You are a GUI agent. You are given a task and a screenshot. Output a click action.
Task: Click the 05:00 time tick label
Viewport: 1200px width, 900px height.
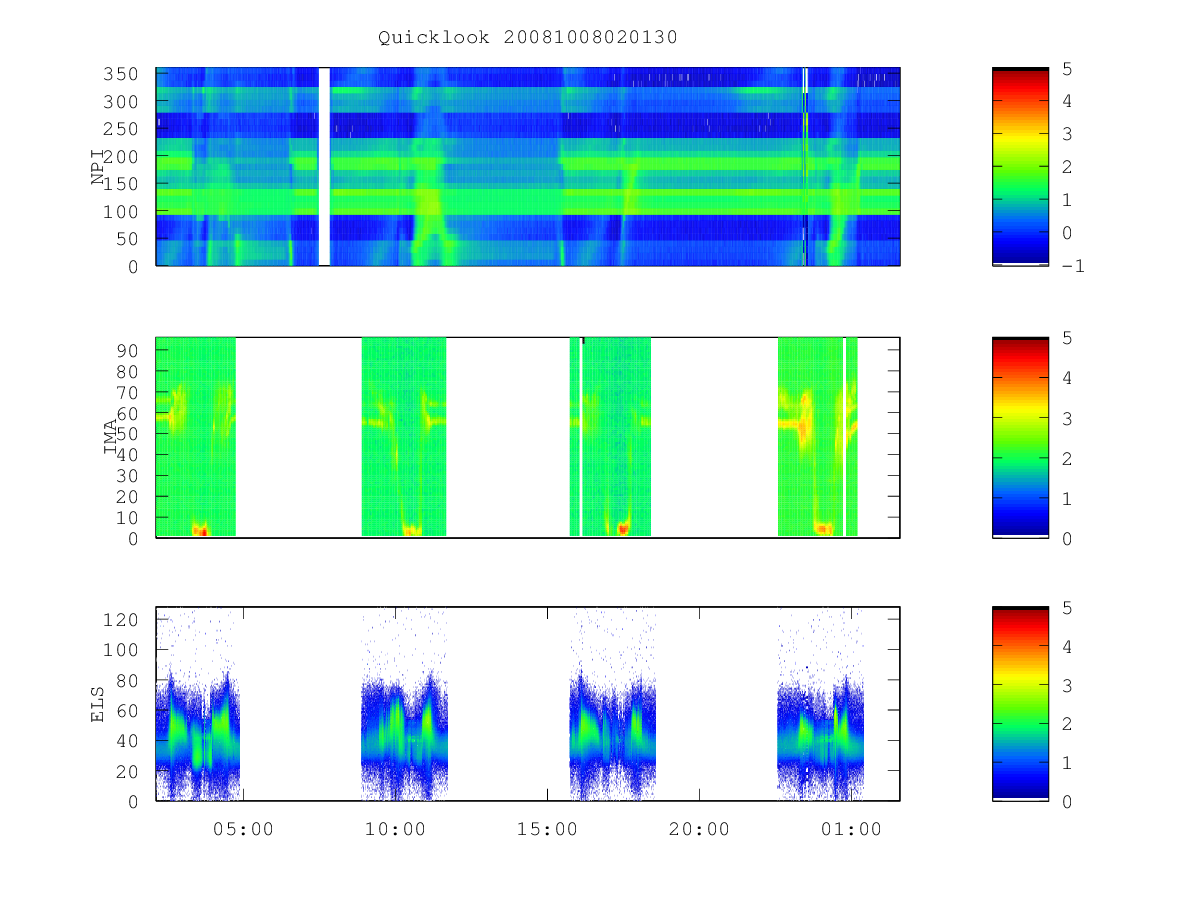coord(244,829)
